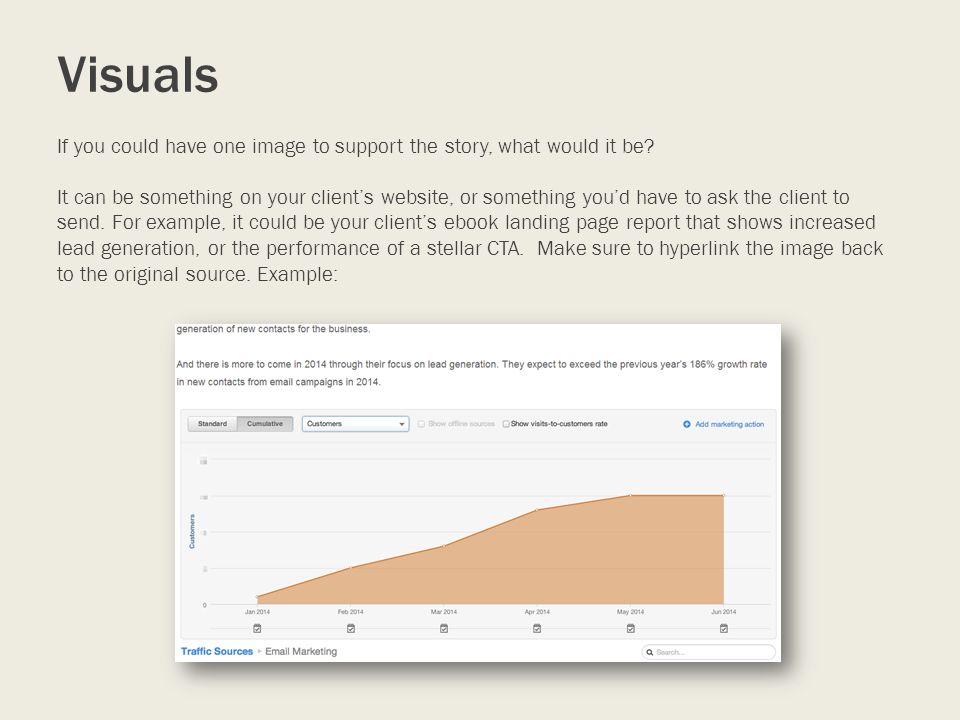
Task: Click the magnifier icon in the search box
Action: tap(650, 653)
